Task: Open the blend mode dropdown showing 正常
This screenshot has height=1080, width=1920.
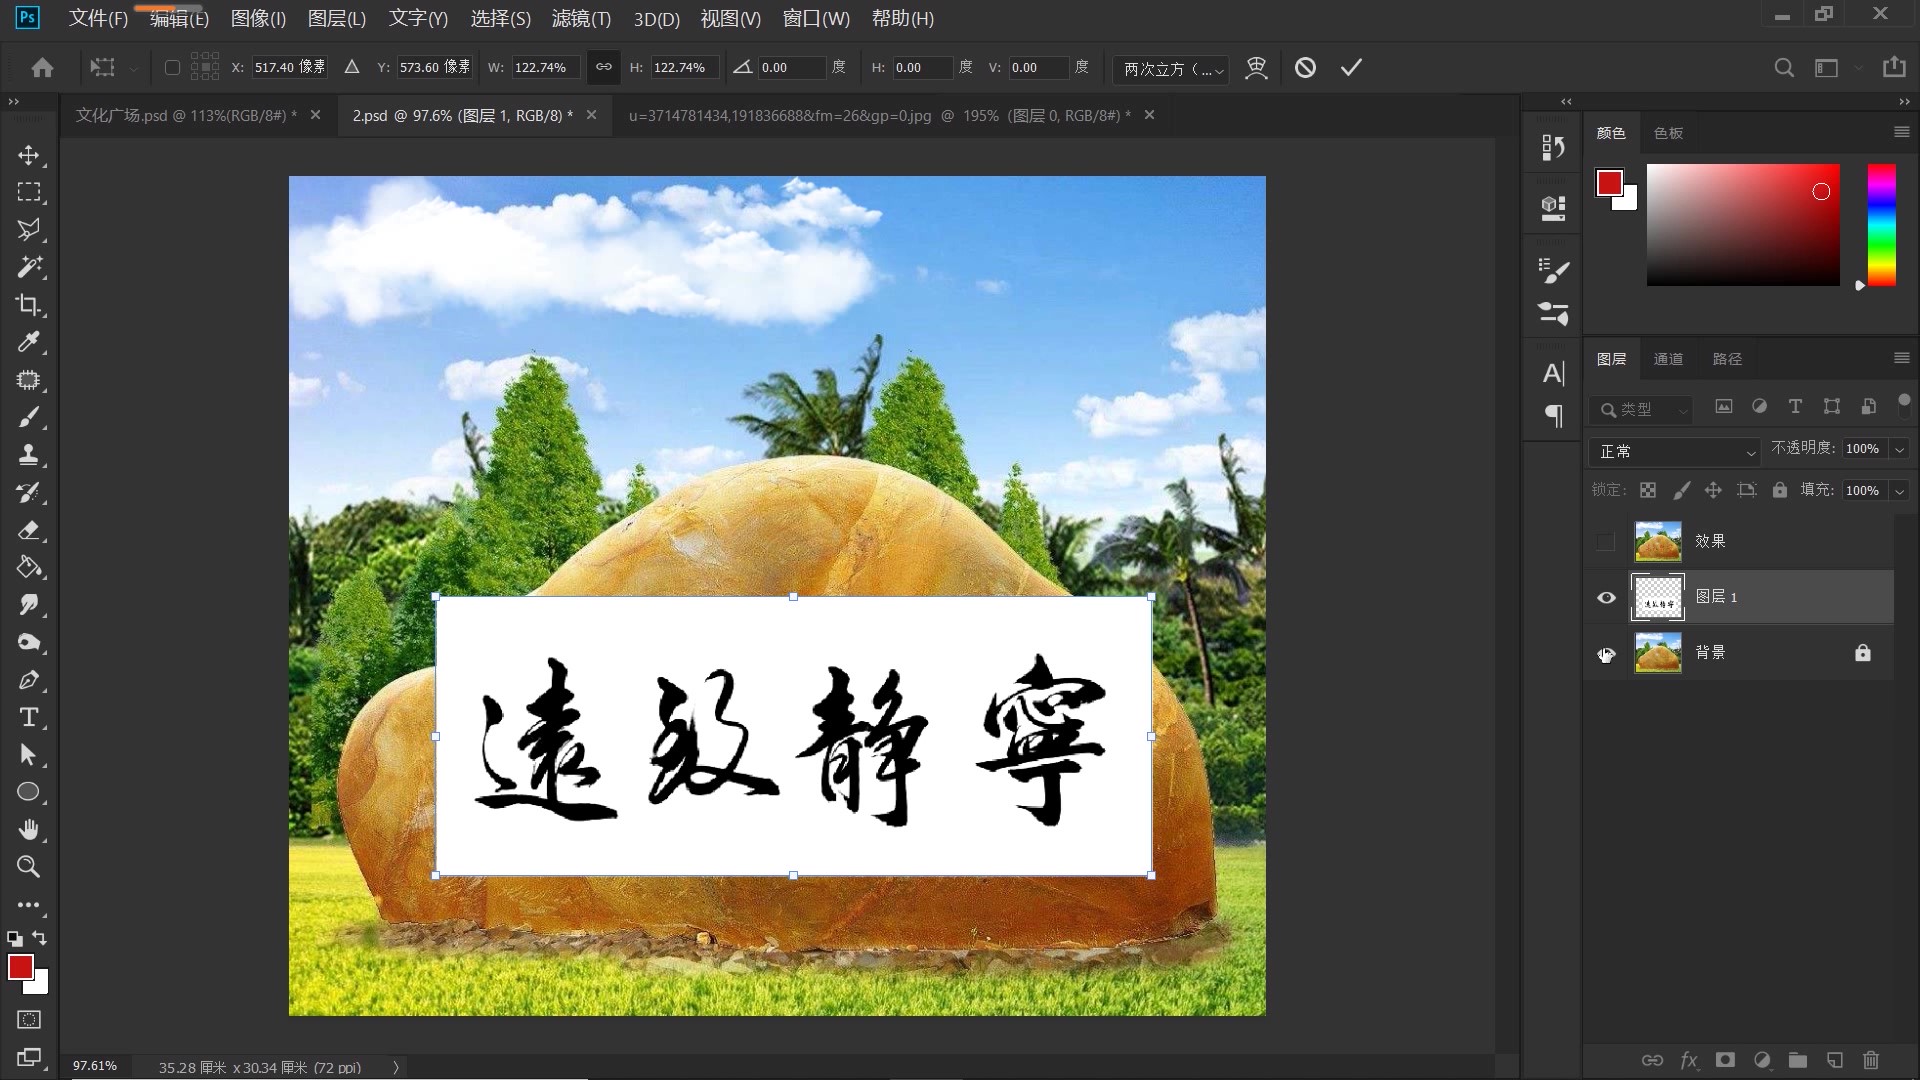Action: pyautogui.click(x=1674, y=452)
